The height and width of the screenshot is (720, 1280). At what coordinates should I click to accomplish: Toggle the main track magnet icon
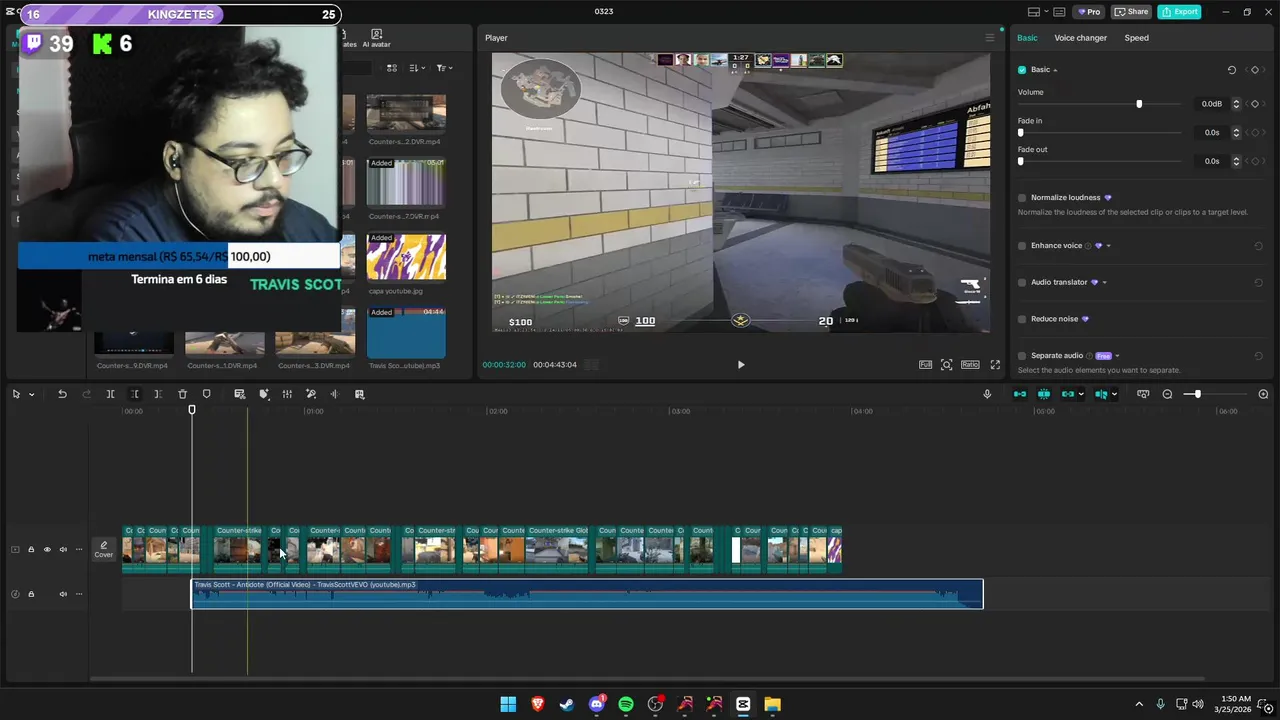[1020, 394]
